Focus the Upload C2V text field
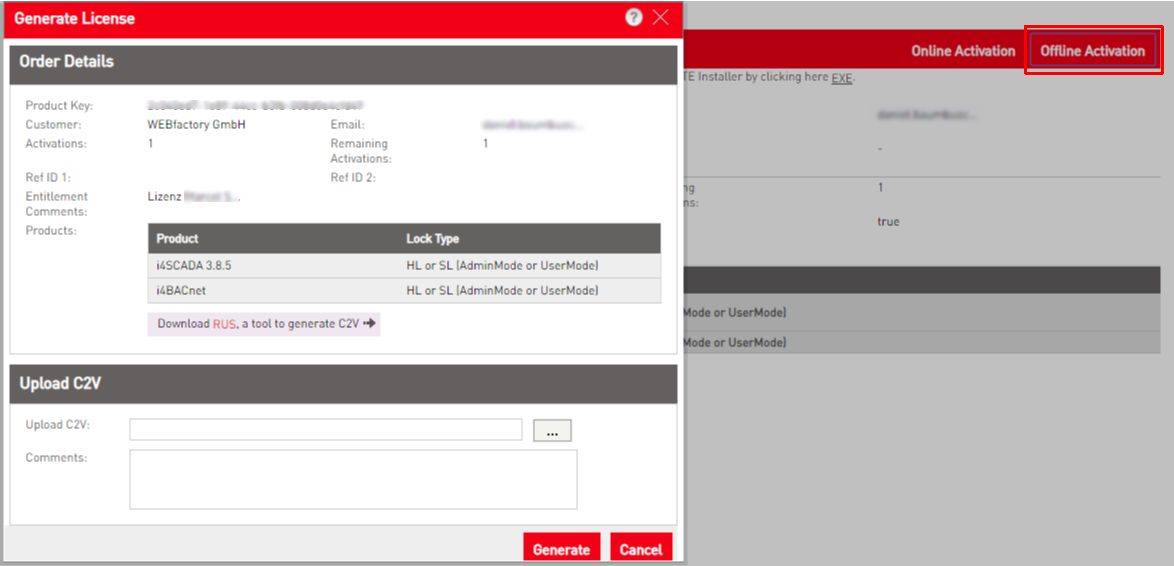Viewport: 1174px width, 566px height. 326,430
